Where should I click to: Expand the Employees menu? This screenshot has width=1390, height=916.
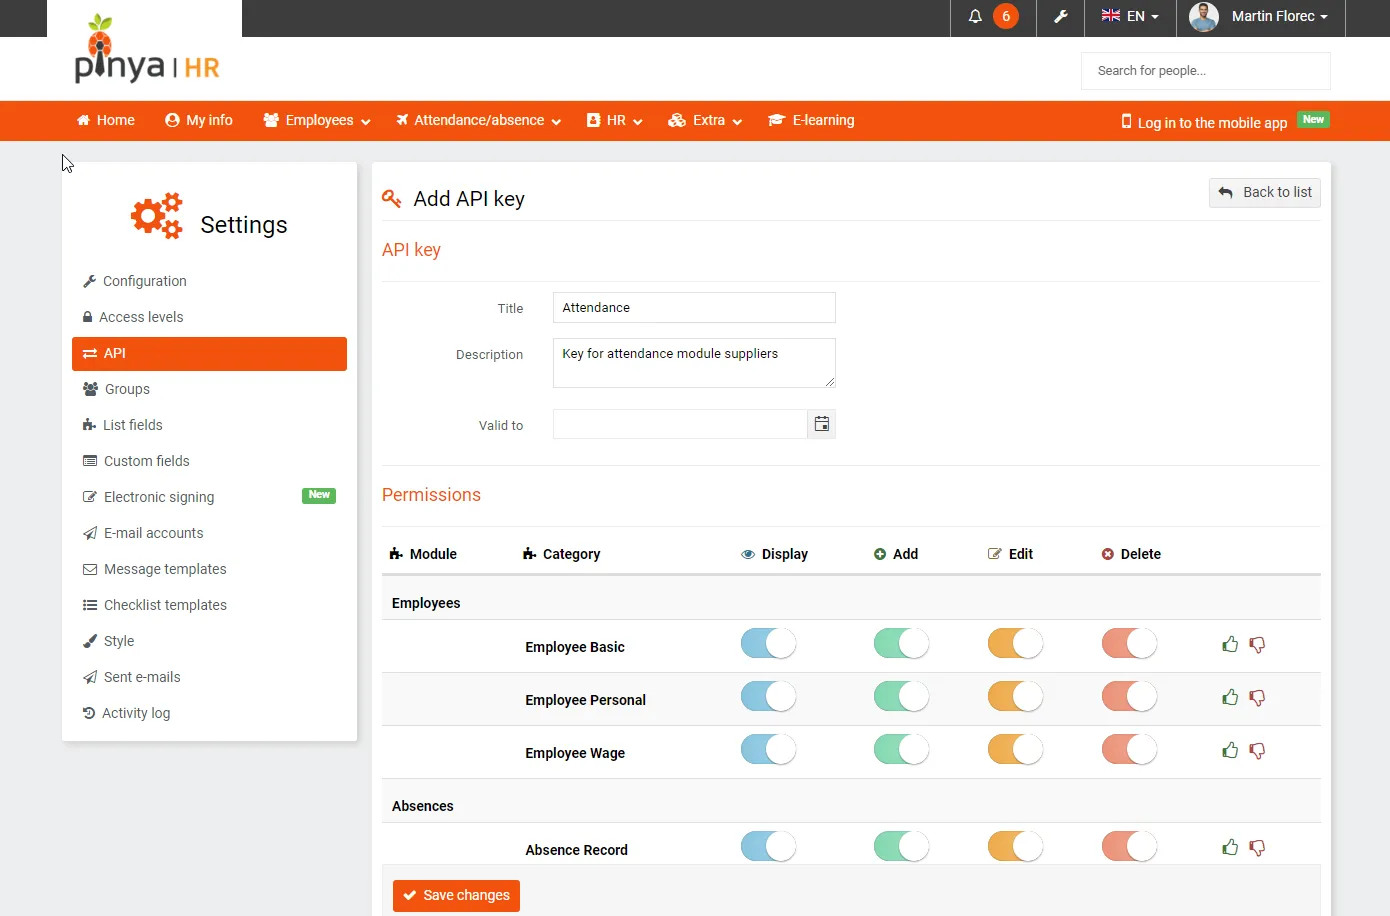[x=317, y=120]
